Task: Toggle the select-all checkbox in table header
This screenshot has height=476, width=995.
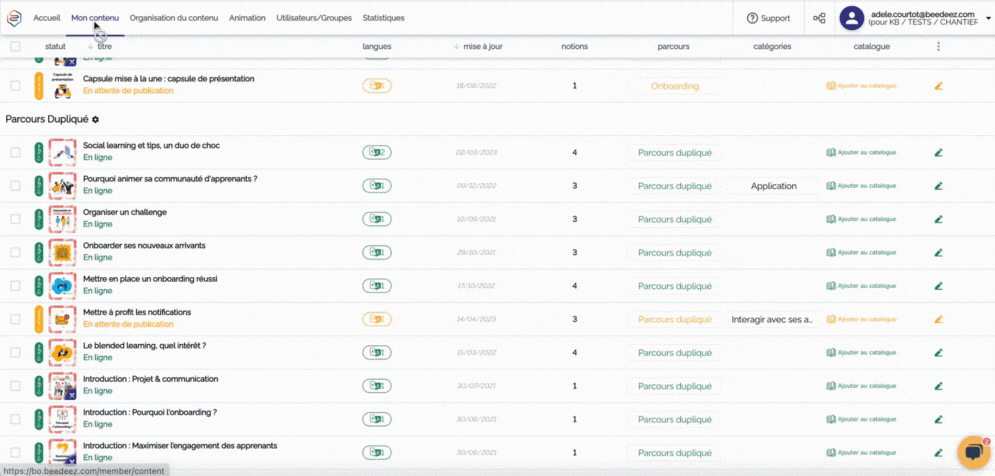Action: coord(15,47)
